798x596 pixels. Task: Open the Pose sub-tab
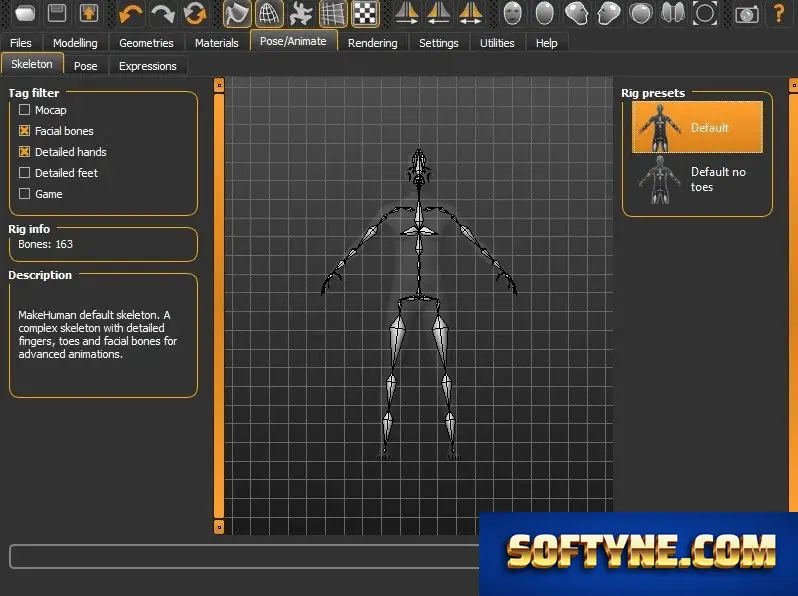tap(86, 66)
